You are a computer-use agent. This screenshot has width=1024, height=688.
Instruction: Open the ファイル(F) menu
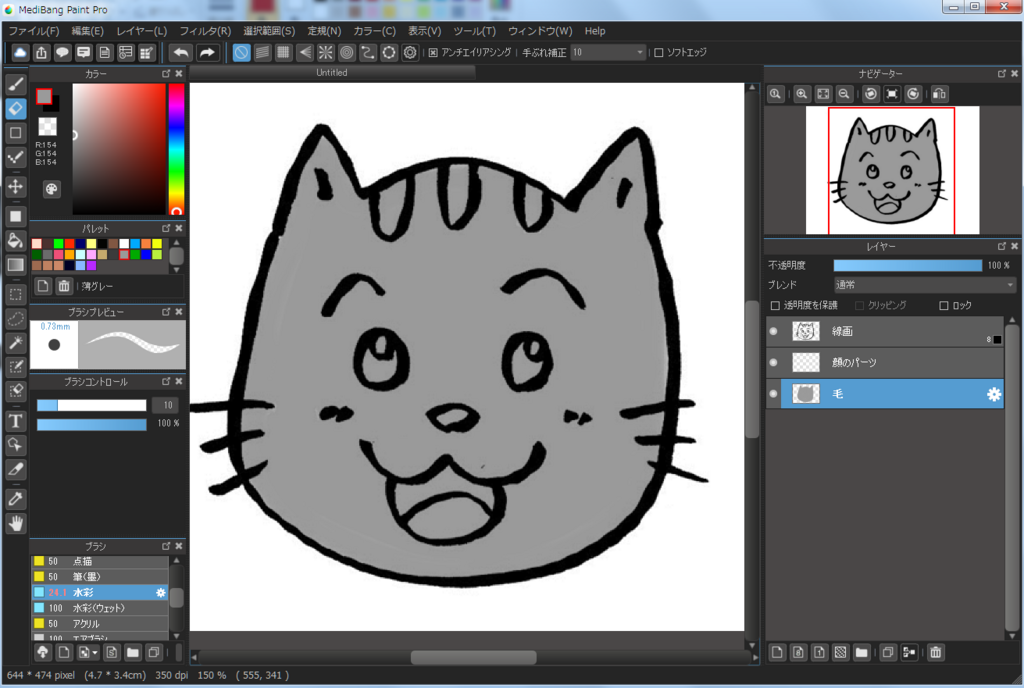[33, 31]
